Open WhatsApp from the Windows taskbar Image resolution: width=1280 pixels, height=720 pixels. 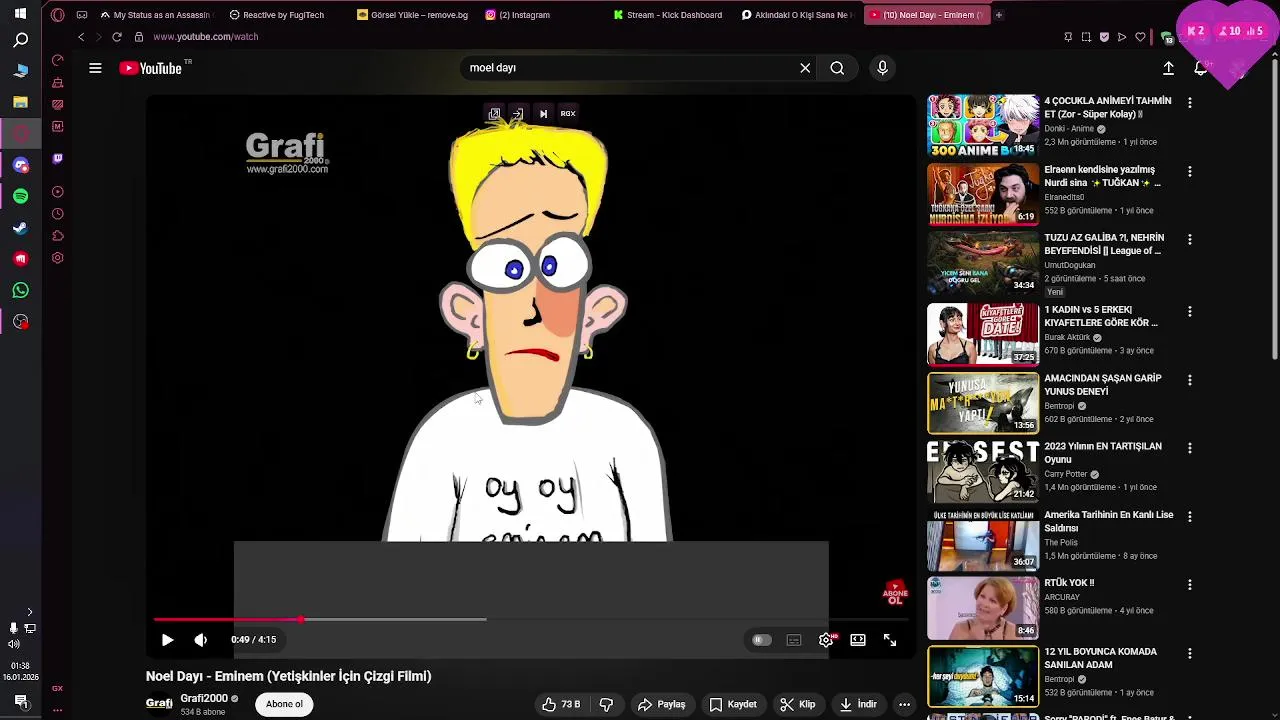point(20,290)
